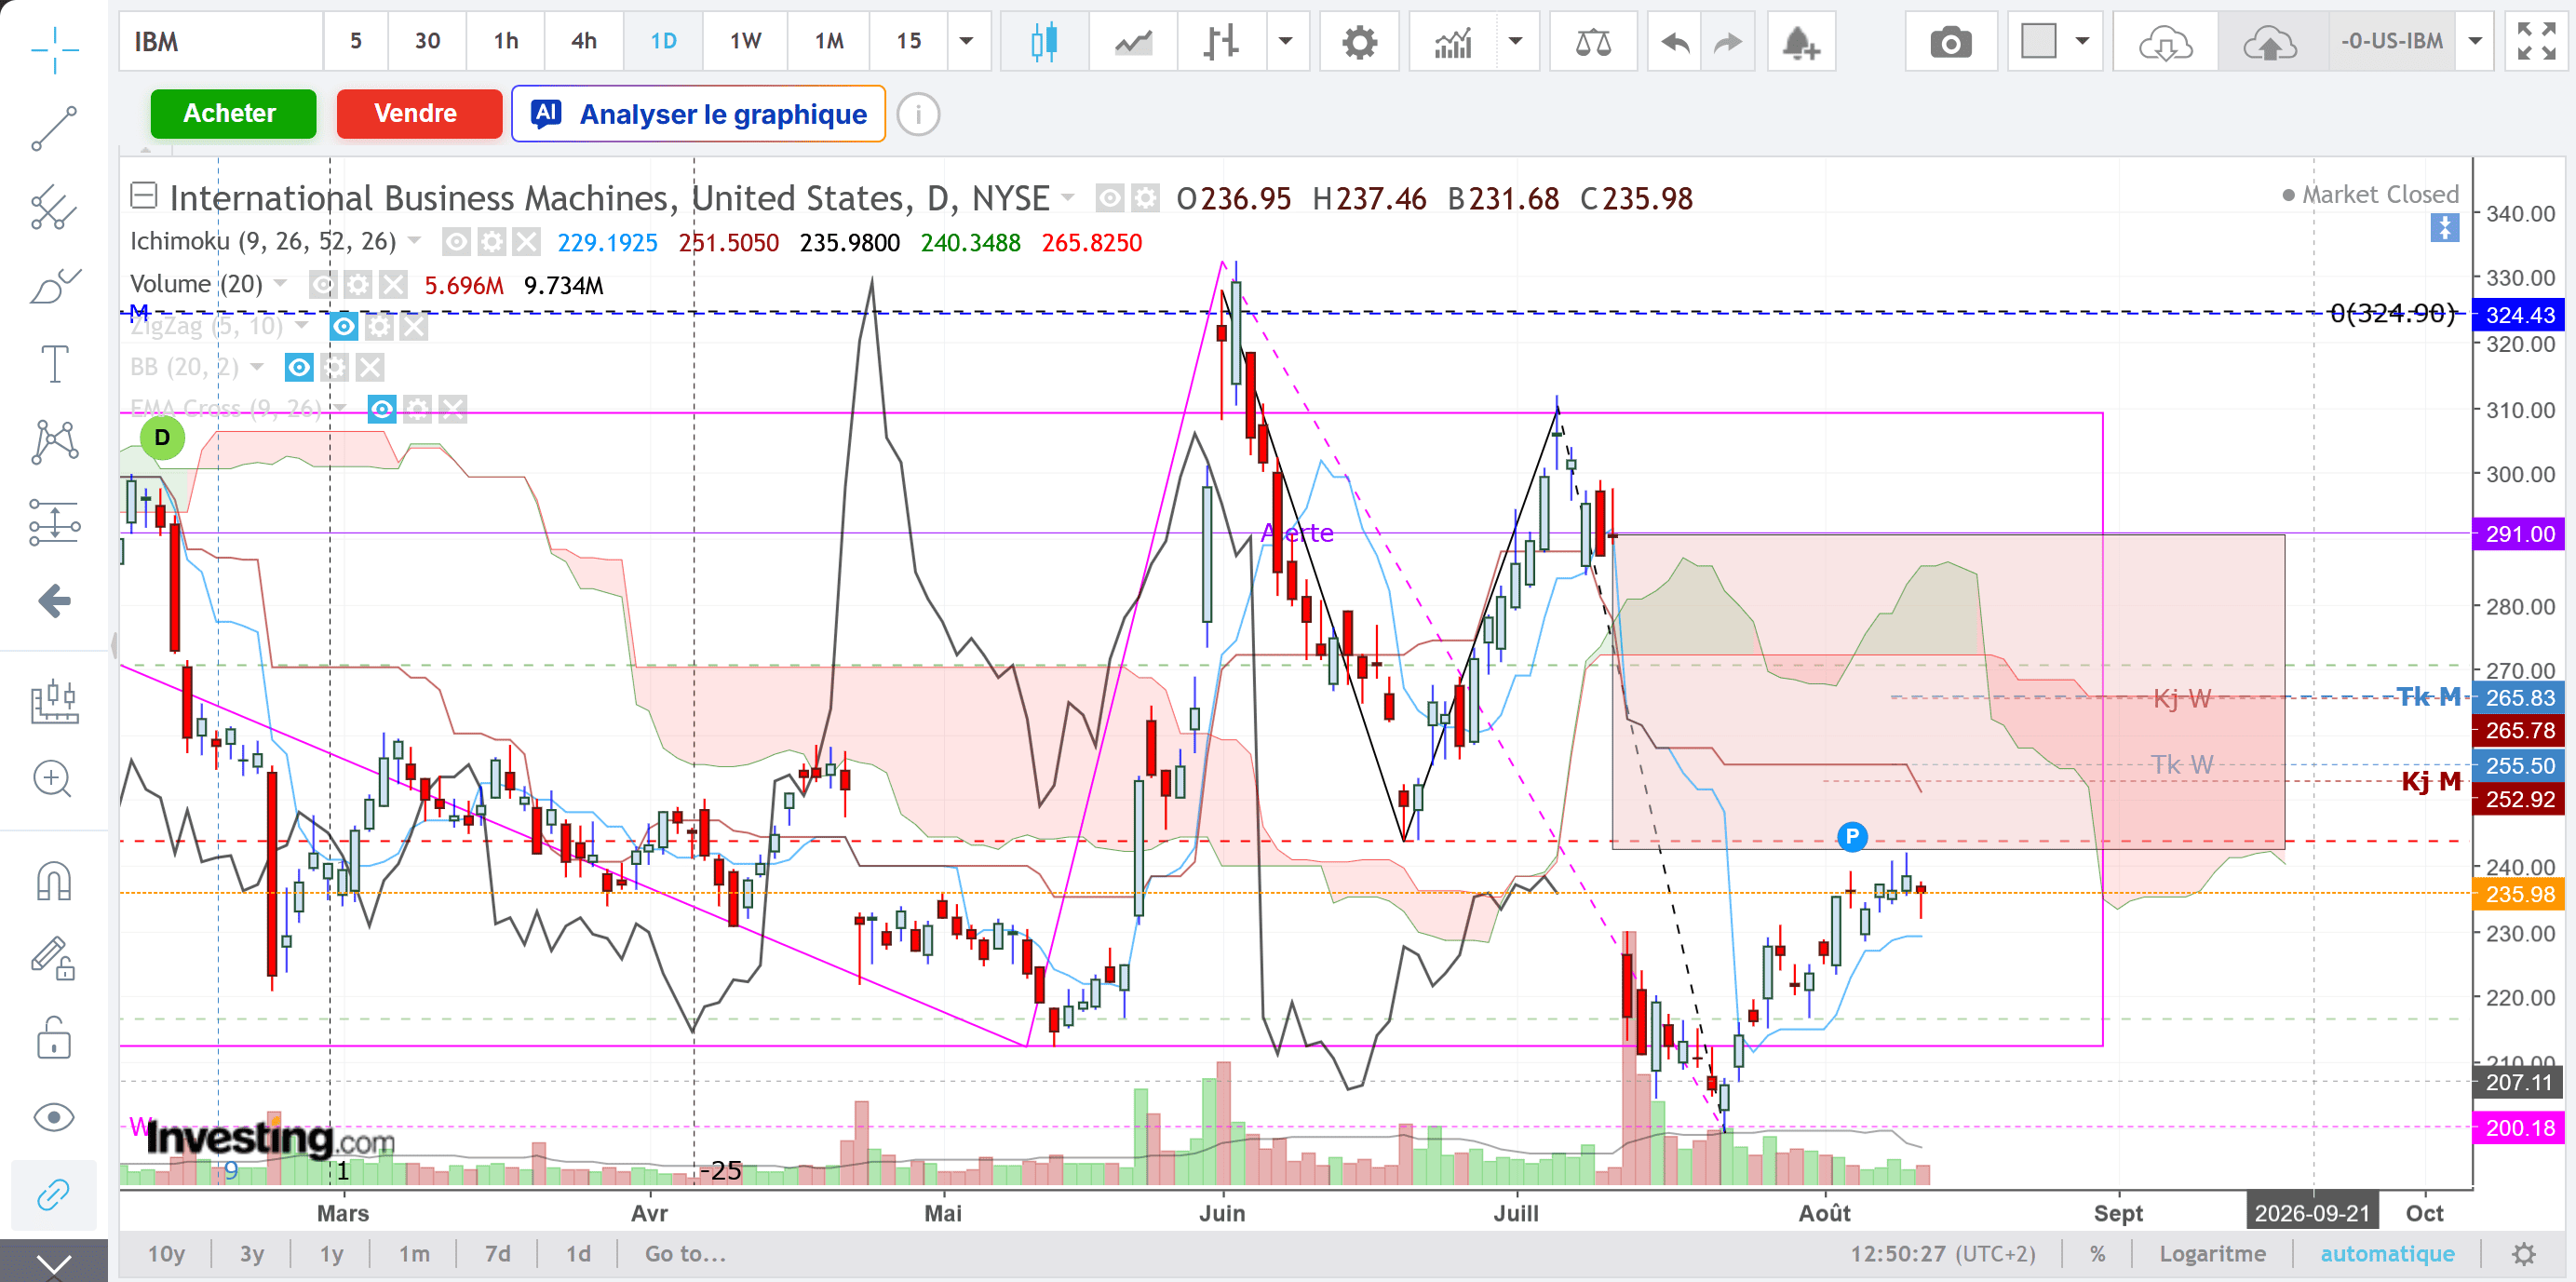2576x1282 pixels.
Task: Show the hidden ZigZag indicator
Action: click(x=343, y=326)
